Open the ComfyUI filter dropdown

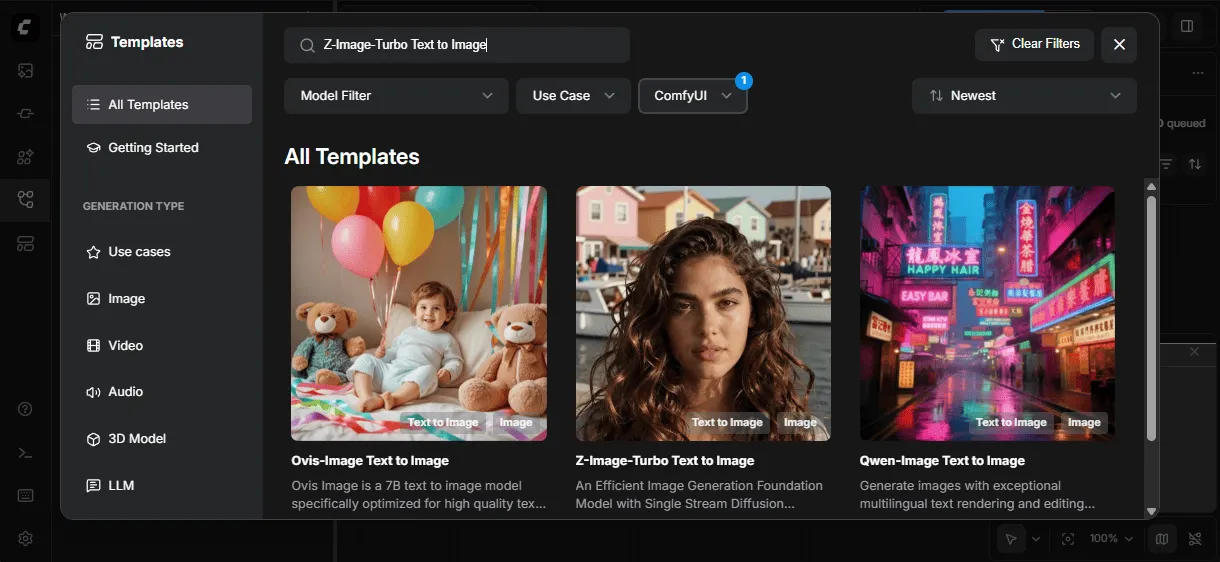pyautogui.click(x=693, y=96)
